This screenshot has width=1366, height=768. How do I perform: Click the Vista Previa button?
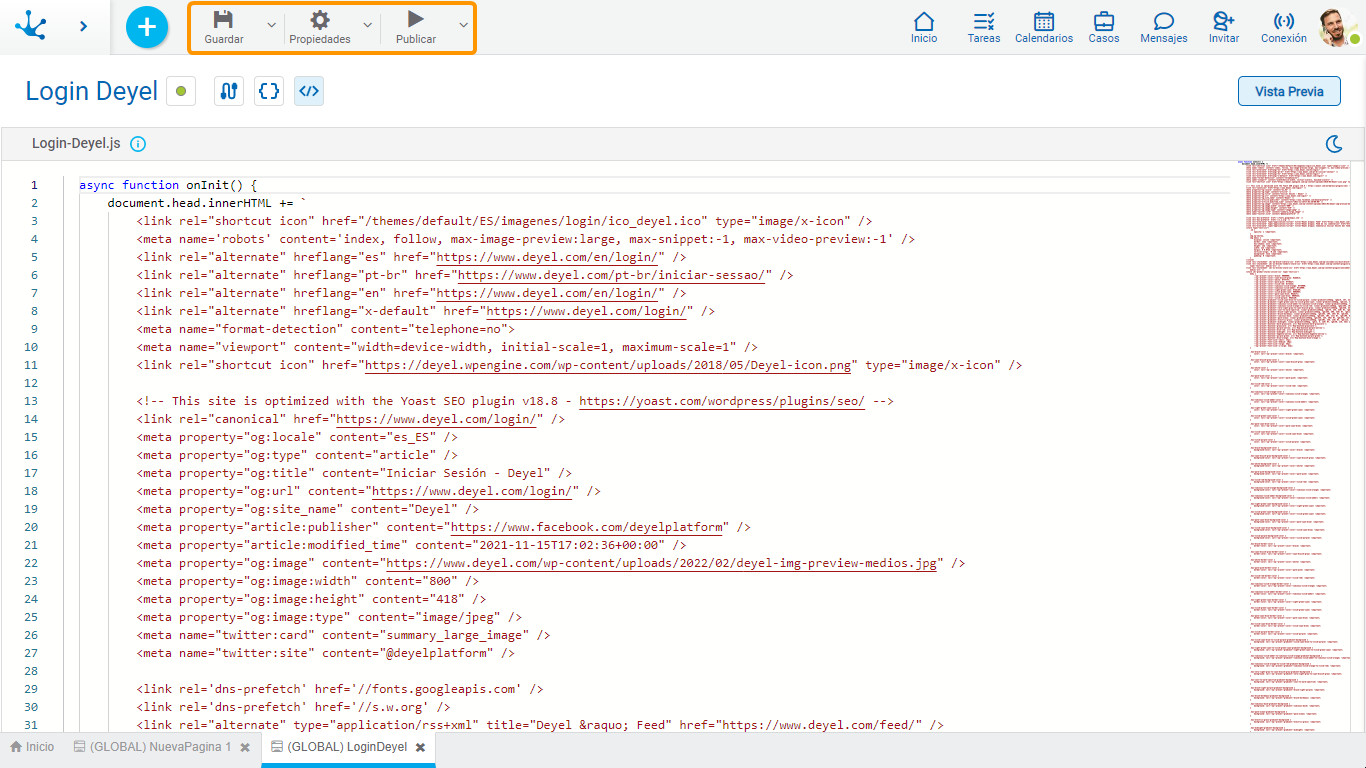point(1289,91)
